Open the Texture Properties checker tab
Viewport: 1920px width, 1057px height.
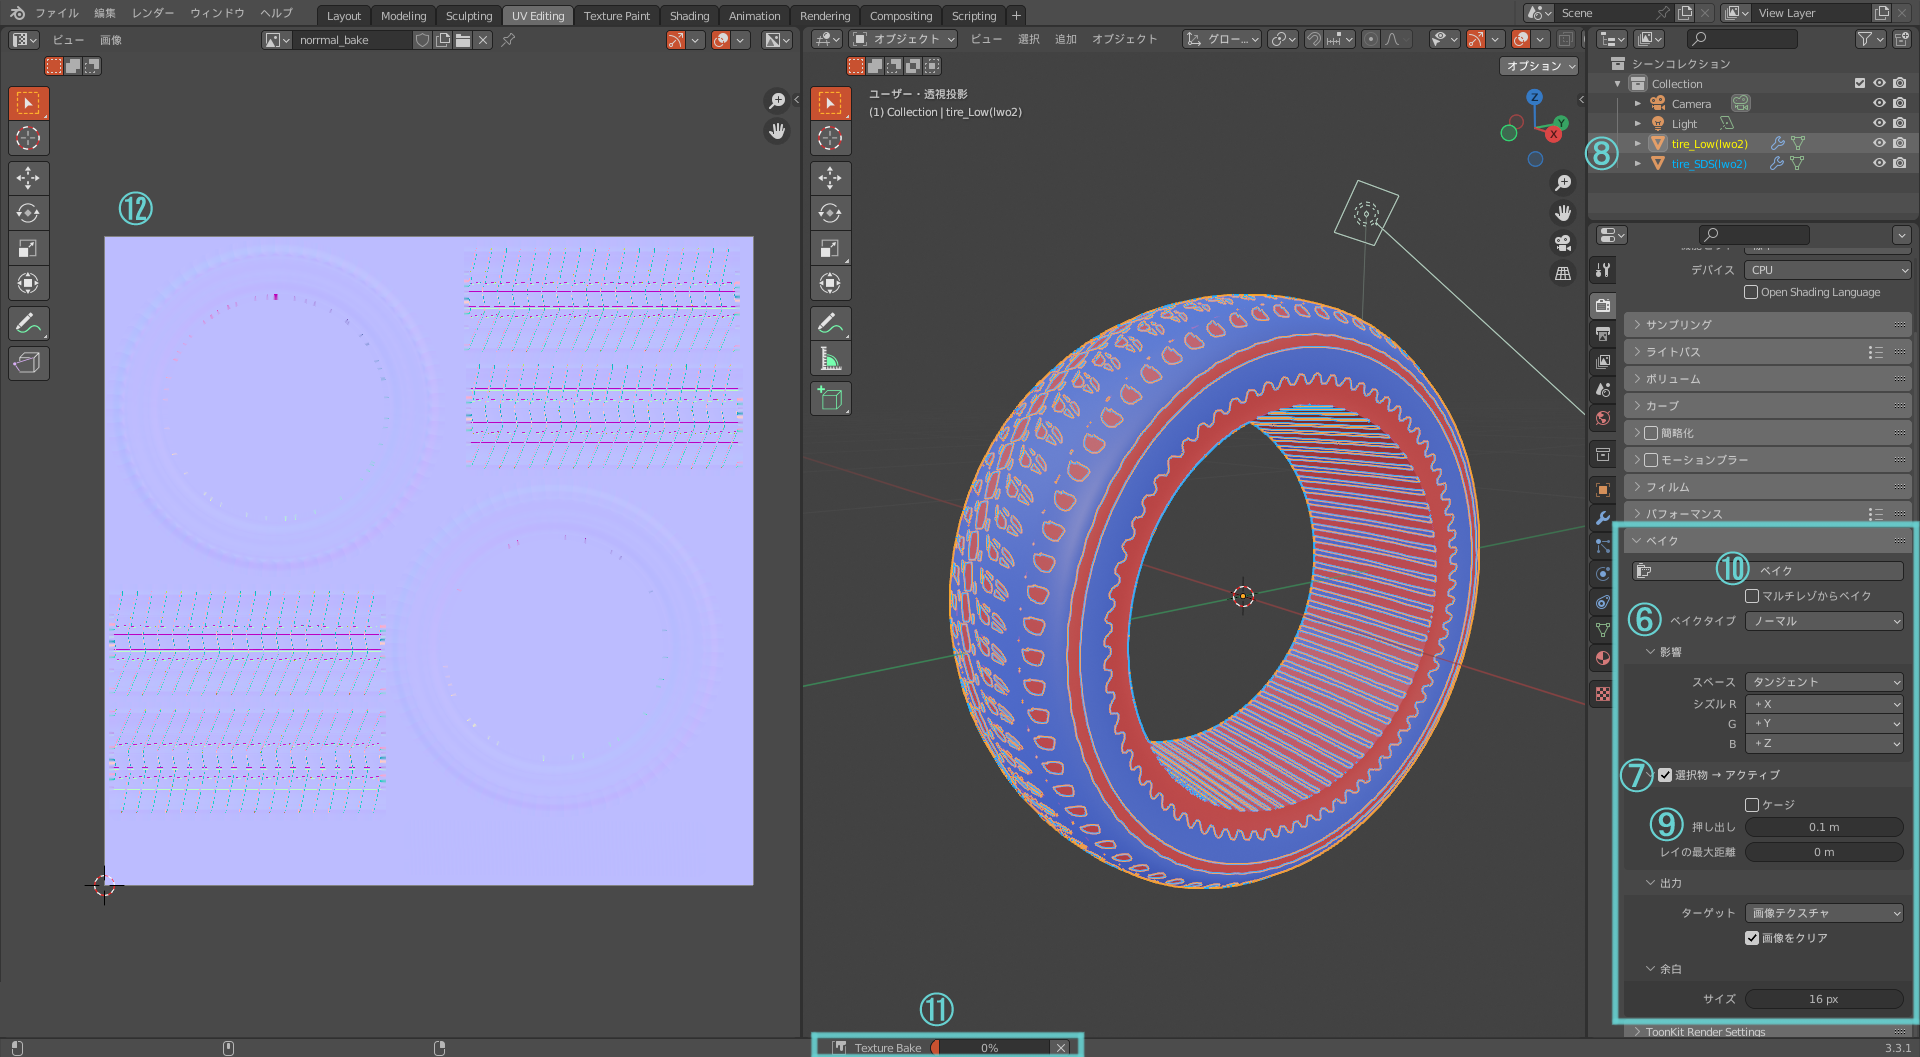1603,692
